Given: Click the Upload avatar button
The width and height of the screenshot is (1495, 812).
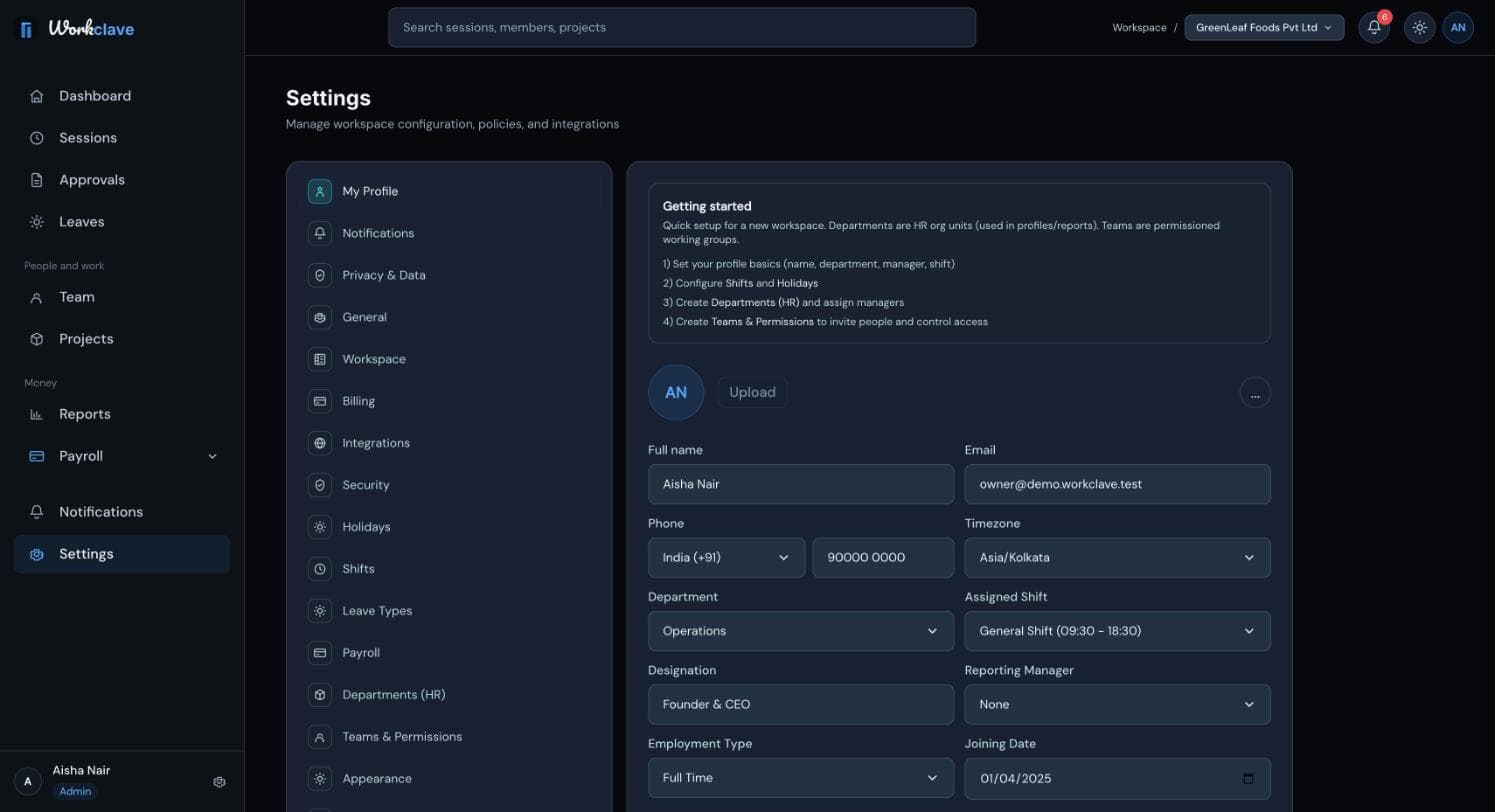Looking at the screenshot, I should (x=752, y=393).
